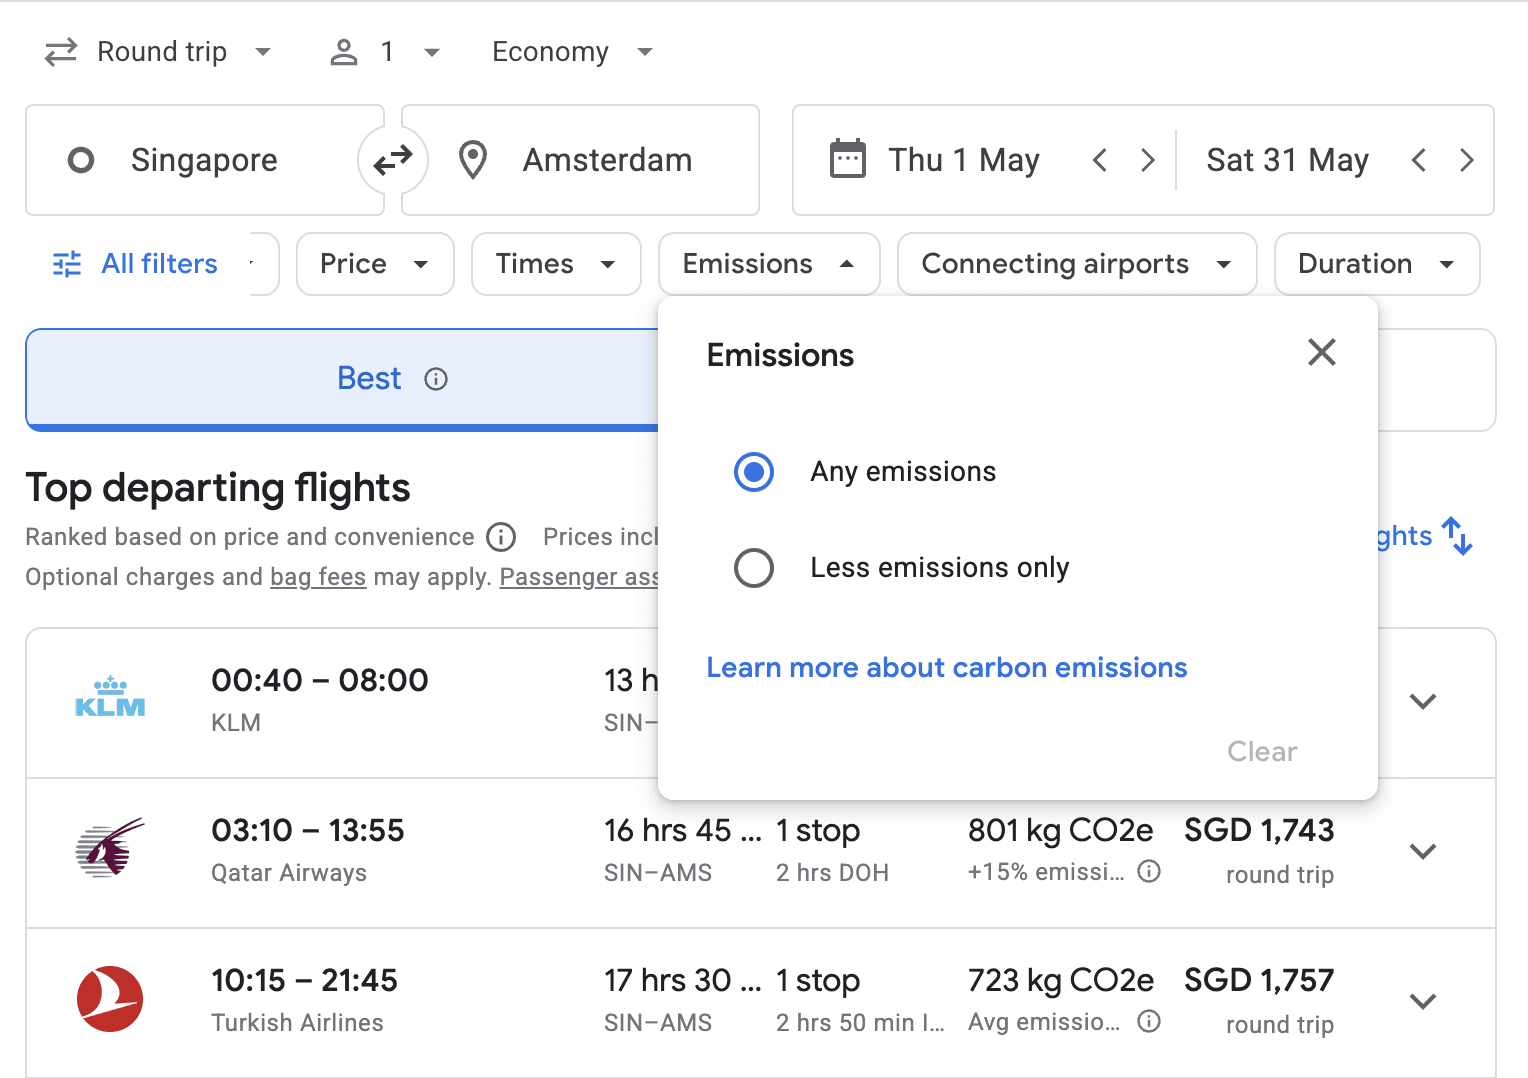Go to next departure date after Thu 1 May
Viewport: 1528px width, 1078px height.
[1148, 160]
